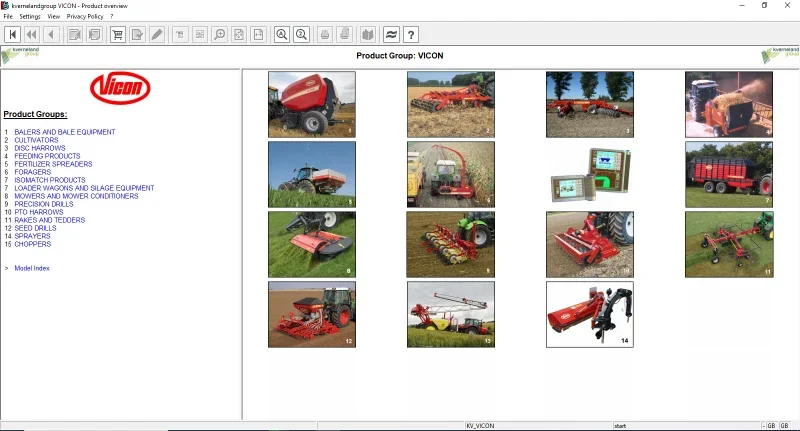Open the SEED DRILLS link
Image resolution: width=800 pixels, height=431 pixels.
(35, 229)
